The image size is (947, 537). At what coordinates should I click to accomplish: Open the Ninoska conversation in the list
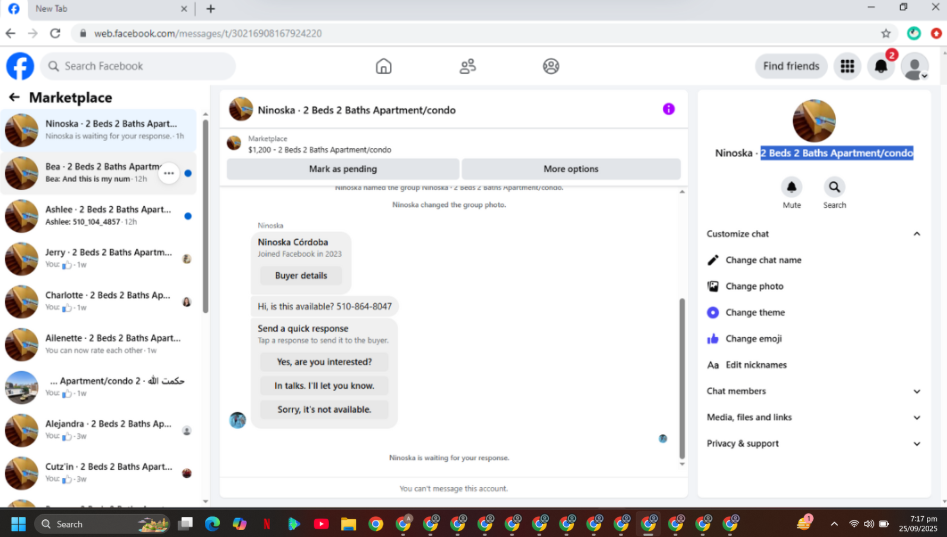tap(98, 130)
